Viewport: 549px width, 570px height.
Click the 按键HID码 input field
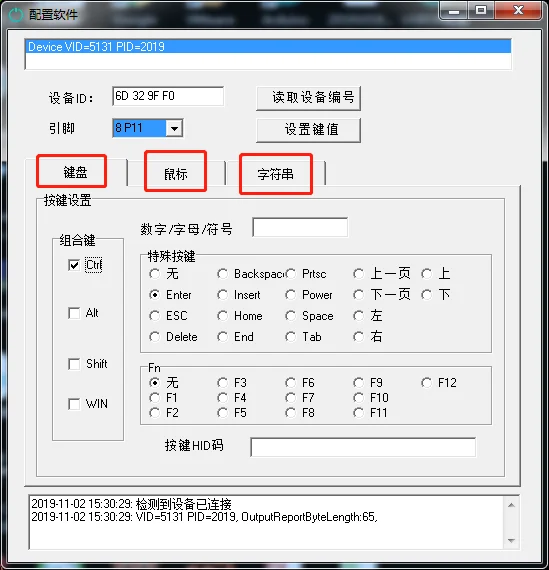[363, 447]
